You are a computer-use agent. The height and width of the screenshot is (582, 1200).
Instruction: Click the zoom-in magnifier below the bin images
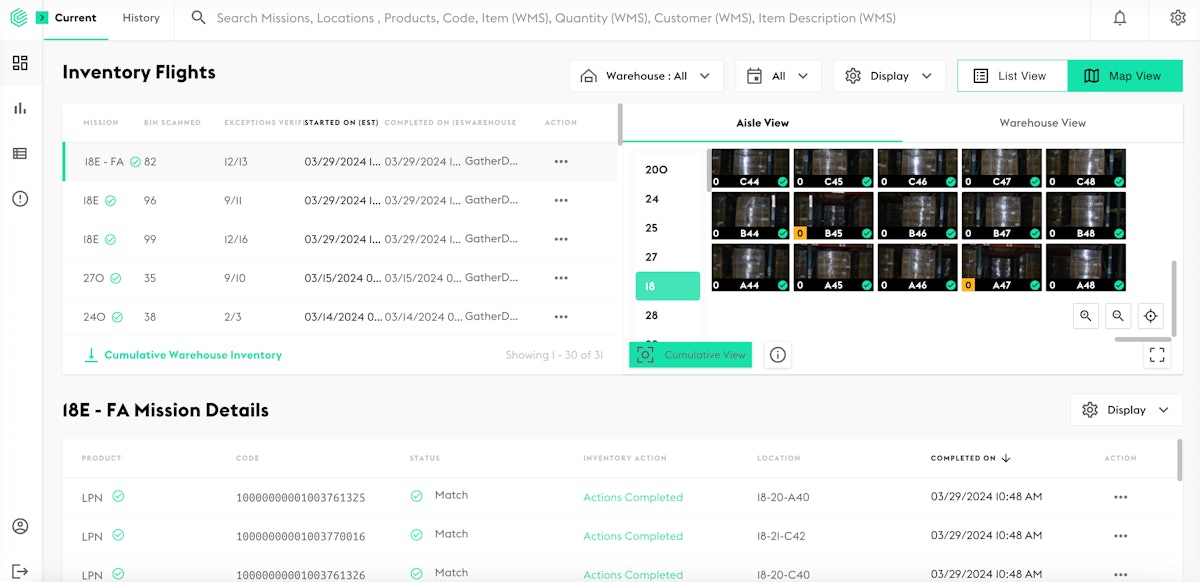pyautogui.click(x=1085, y=315)
